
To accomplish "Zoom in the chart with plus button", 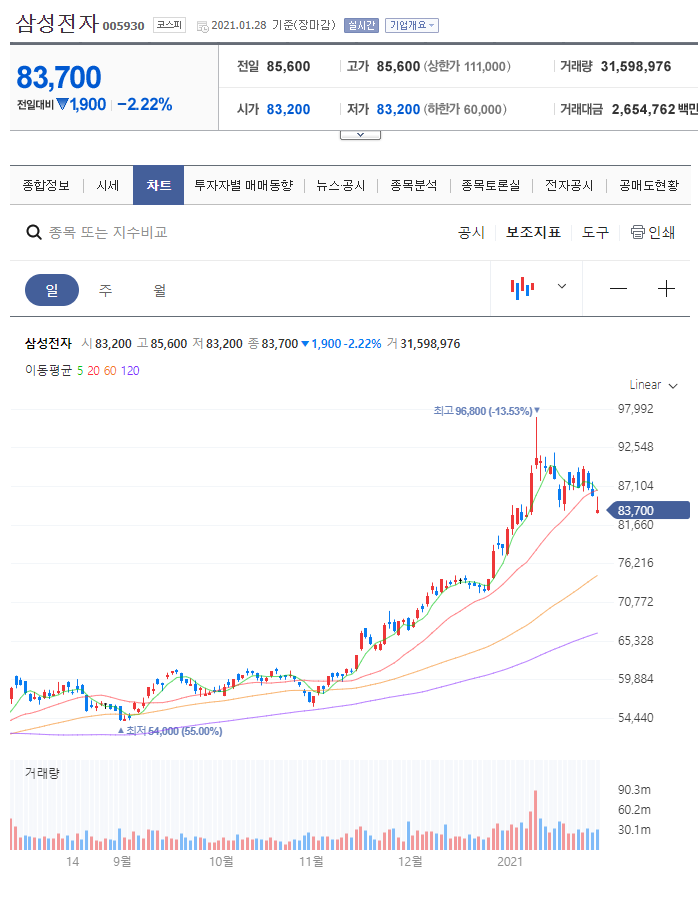I will (666, 289).
